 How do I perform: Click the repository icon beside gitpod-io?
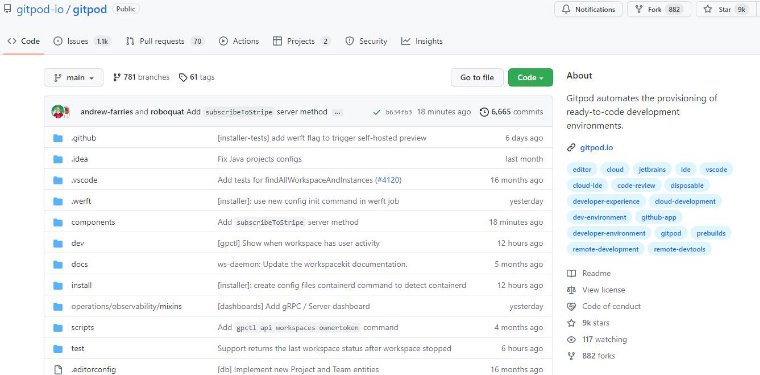[x=7, y=9]
